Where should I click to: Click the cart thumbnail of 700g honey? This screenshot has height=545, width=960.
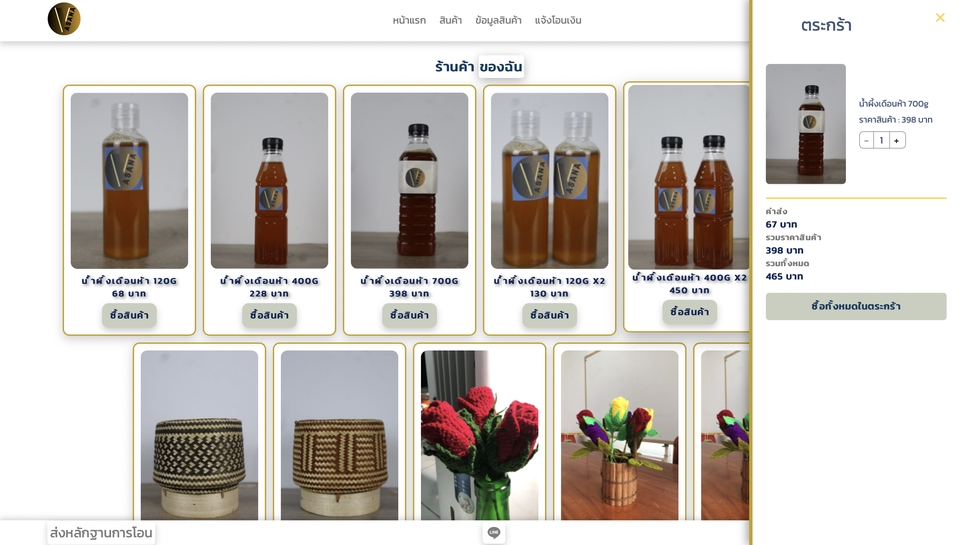[x=806, y=124]
